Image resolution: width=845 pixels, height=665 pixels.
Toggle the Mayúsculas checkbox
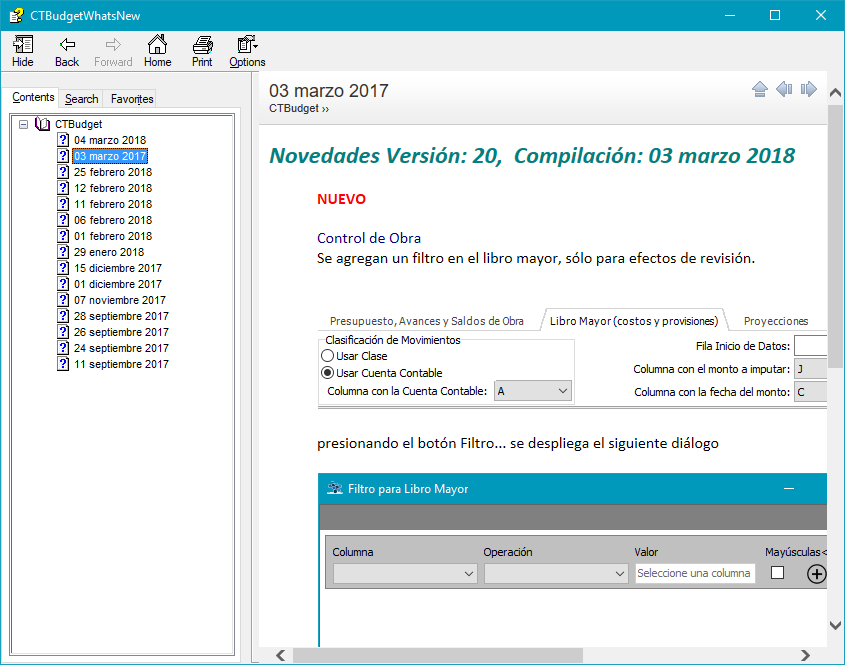click(777, 573)
